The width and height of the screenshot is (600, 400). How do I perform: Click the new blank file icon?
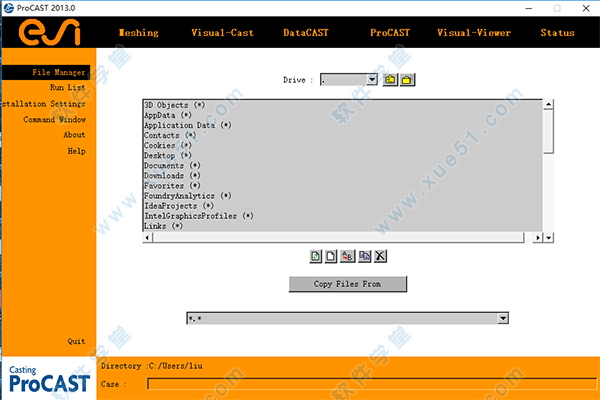(331, 256)
